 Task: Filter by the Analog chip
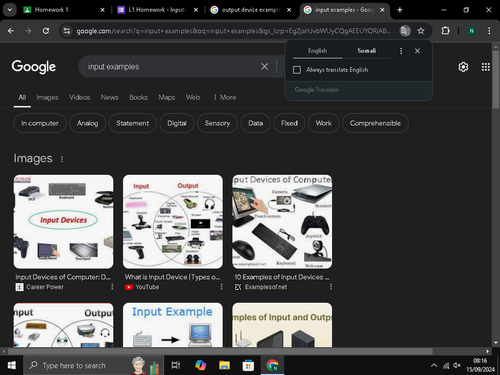pyautogui.click(x=88, y=123)
